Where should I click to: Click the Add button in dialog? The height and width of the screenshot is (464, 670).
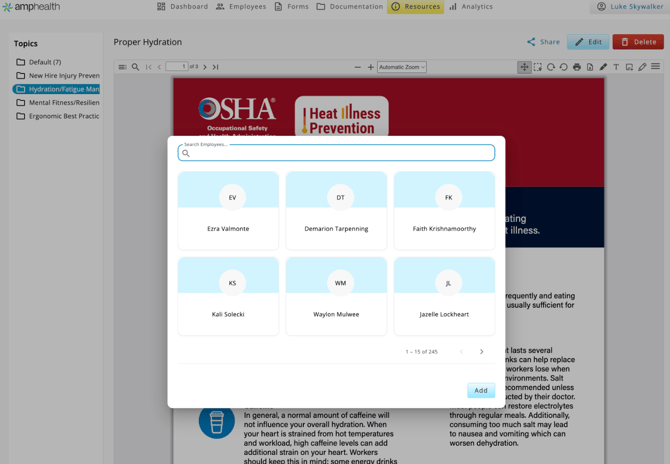pyautogui.click(x=481, y=391)
